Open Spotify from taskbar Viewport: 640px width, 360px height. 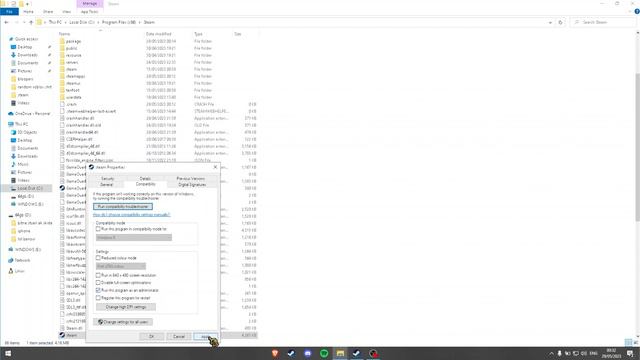pos(324,353)
